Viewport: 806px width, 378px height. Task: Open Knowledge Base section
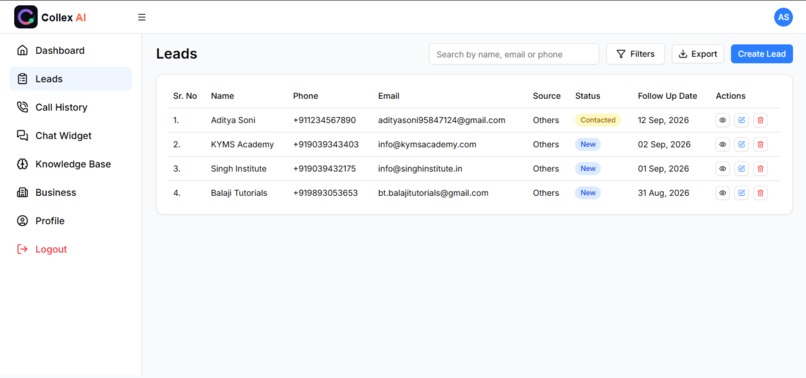[70, 164]
